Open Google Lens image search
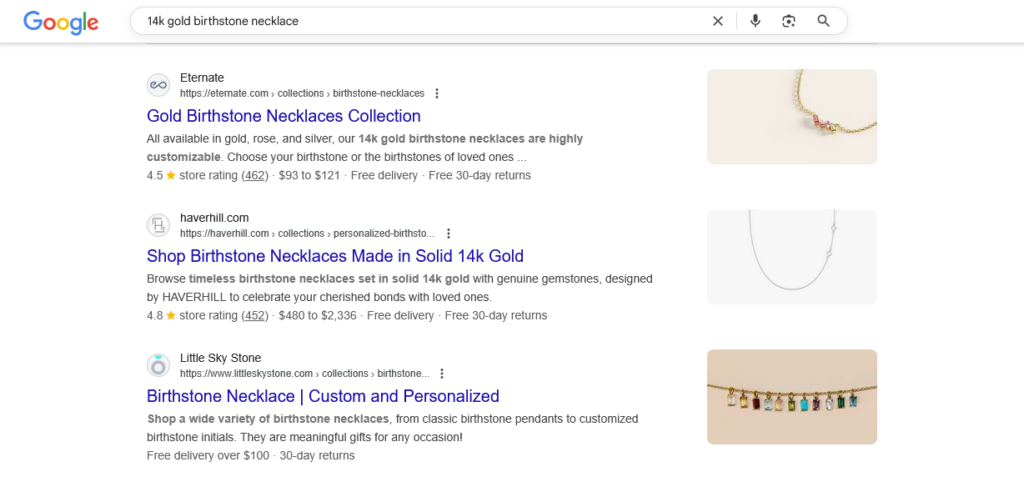The width and height of the screenshot is (1024, 482). click(x=789, y=21)
